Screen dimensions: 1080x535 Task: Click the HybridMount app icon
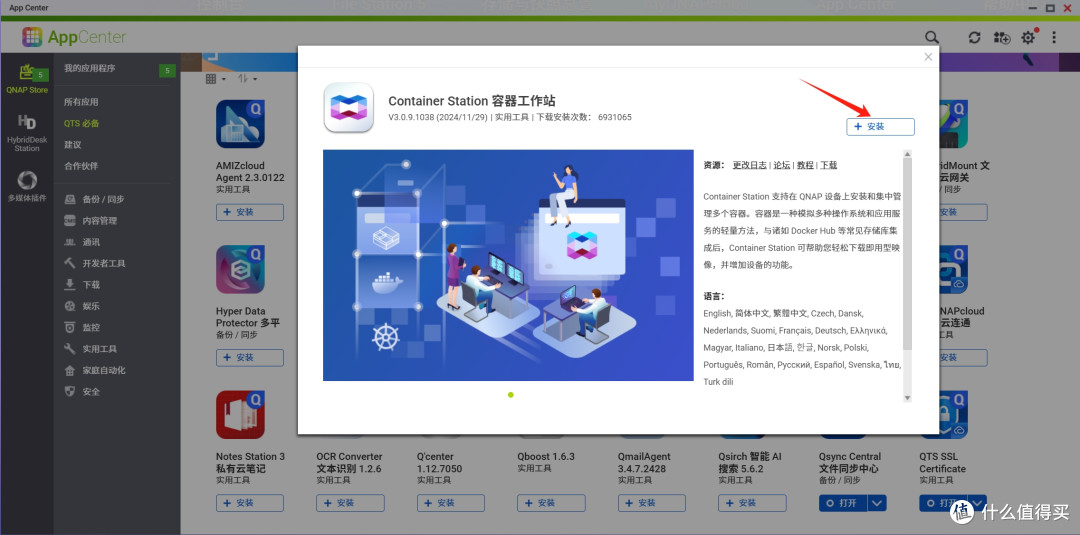click(x=953, y=124)
